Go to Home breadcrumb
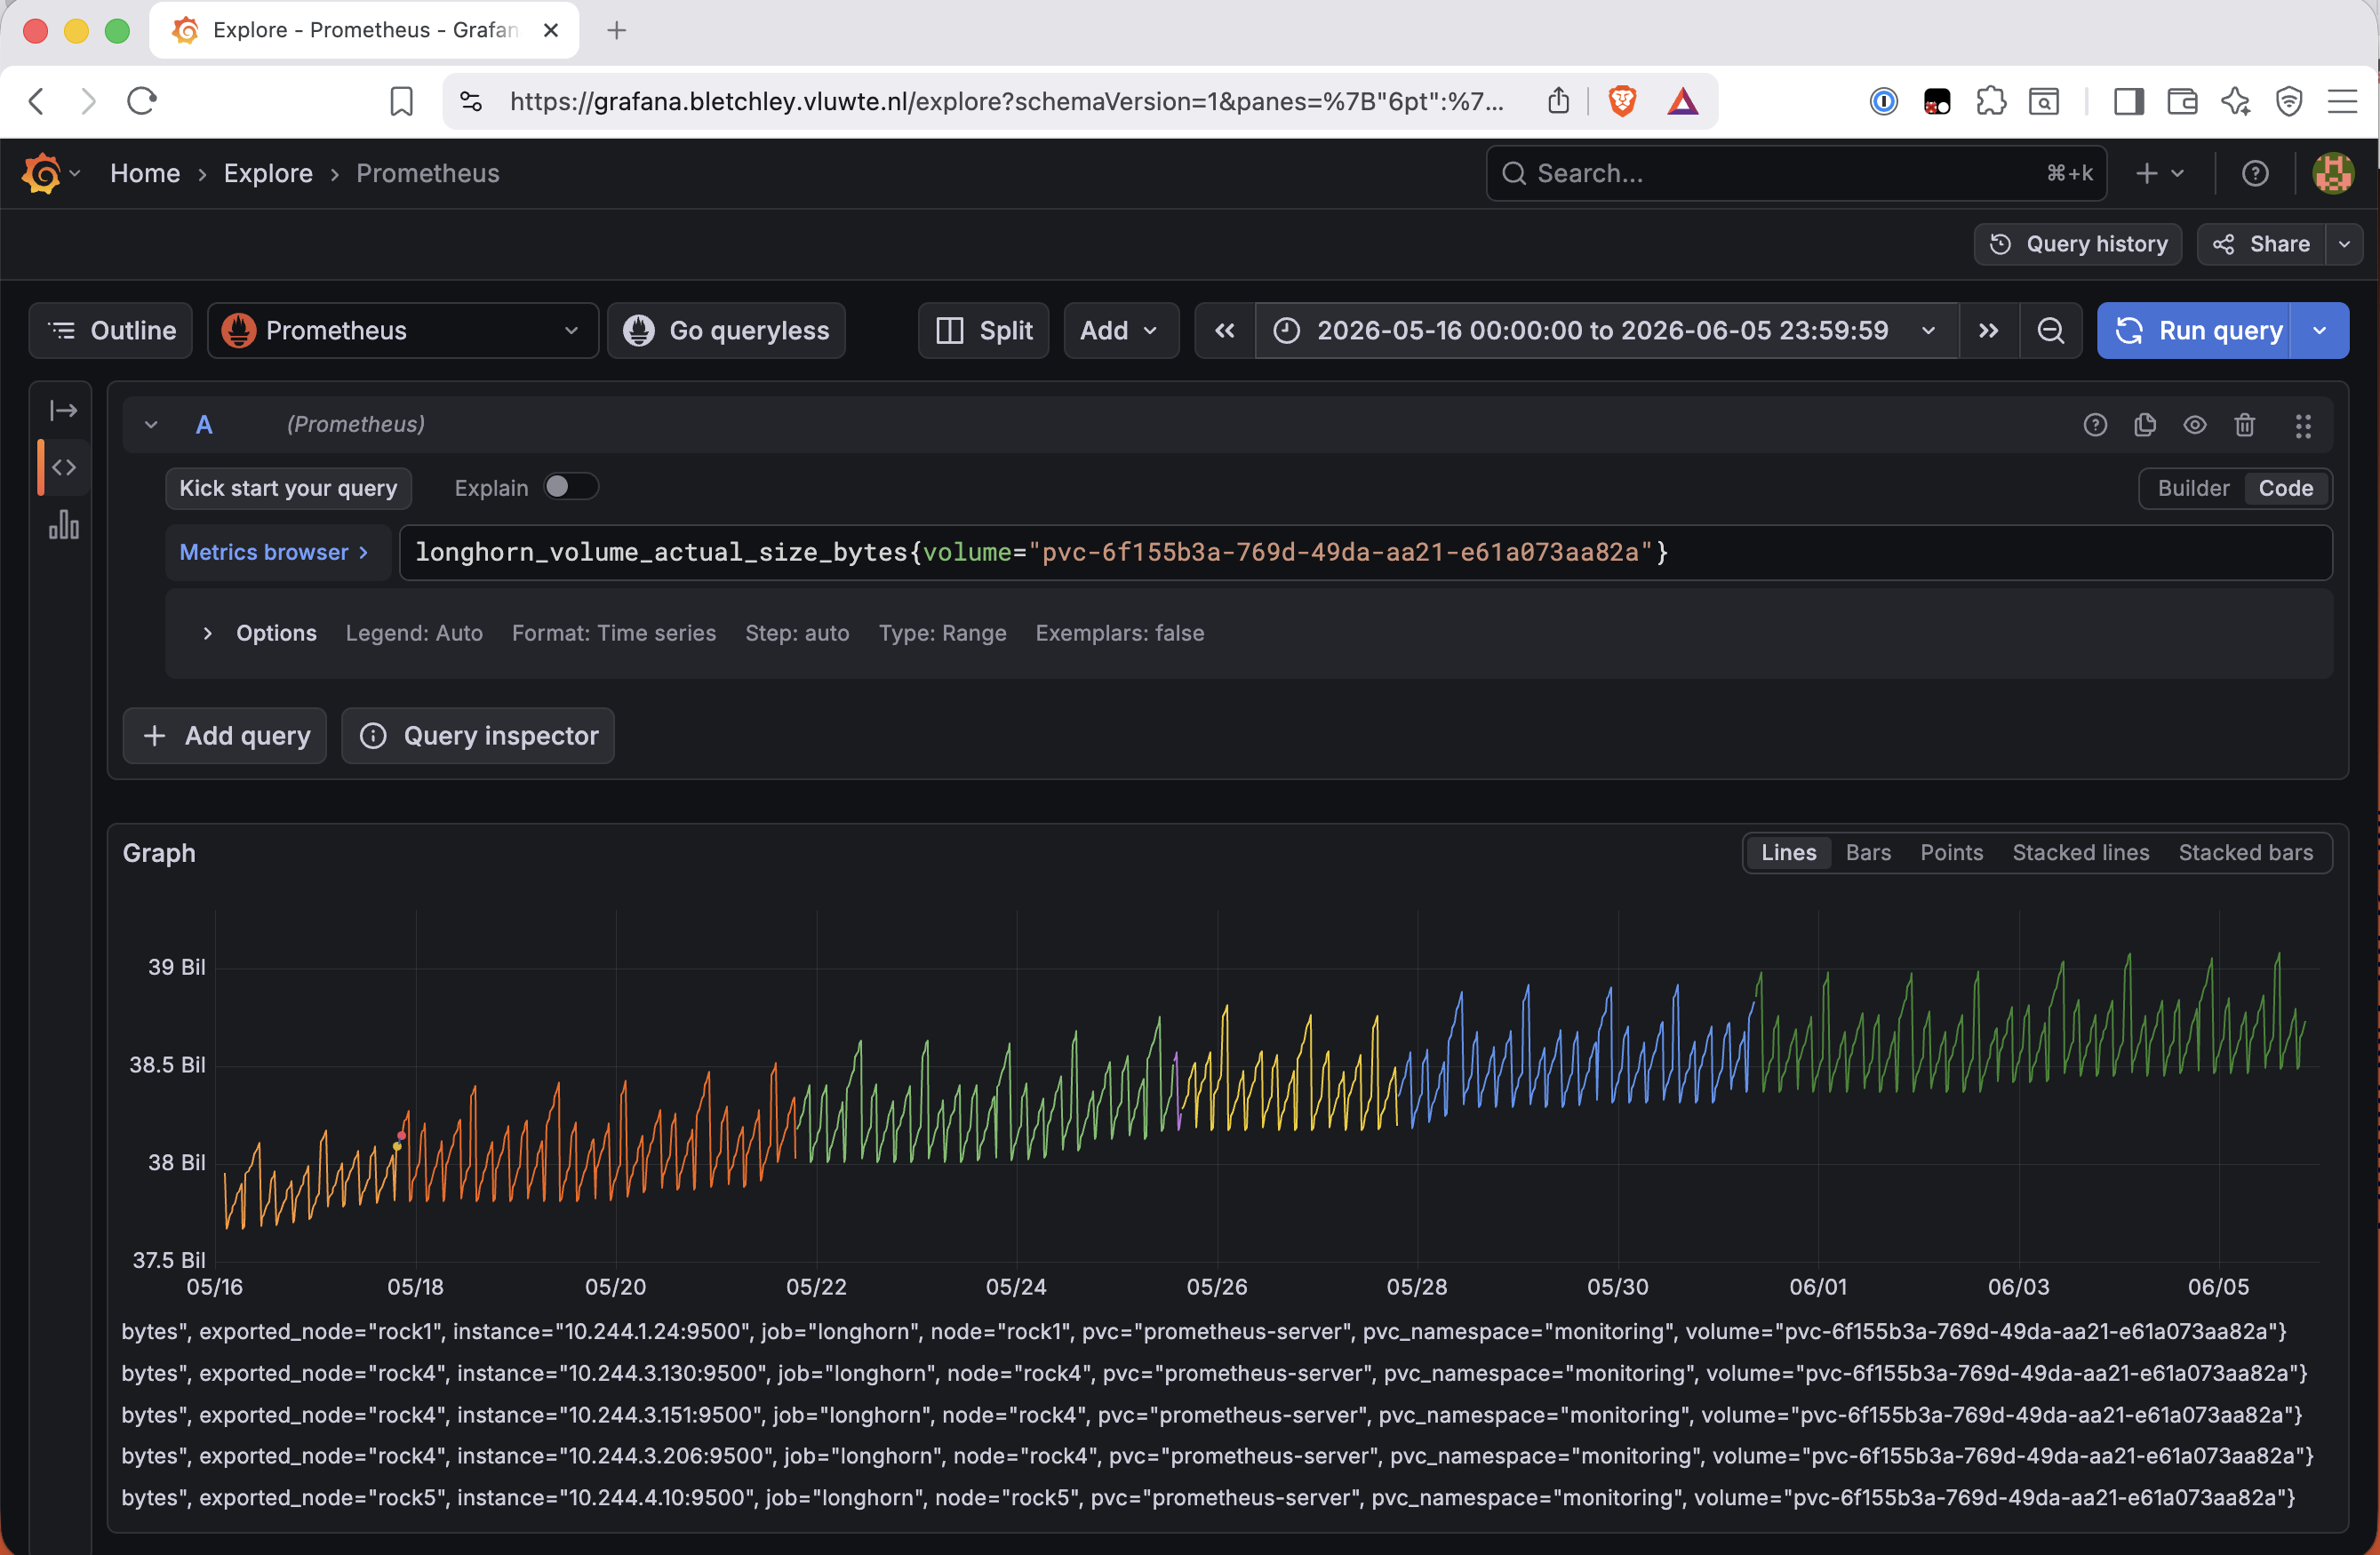 click(145, 174)
